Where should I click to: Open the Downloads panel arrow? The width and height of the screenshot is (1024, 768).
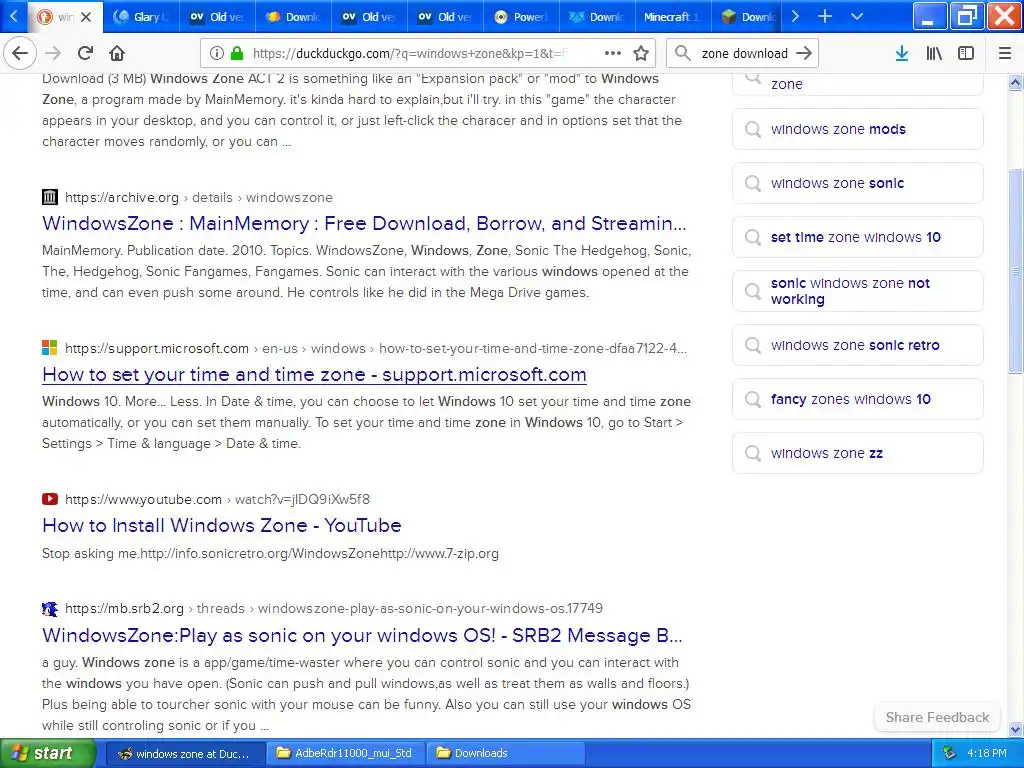coord(901,53)
